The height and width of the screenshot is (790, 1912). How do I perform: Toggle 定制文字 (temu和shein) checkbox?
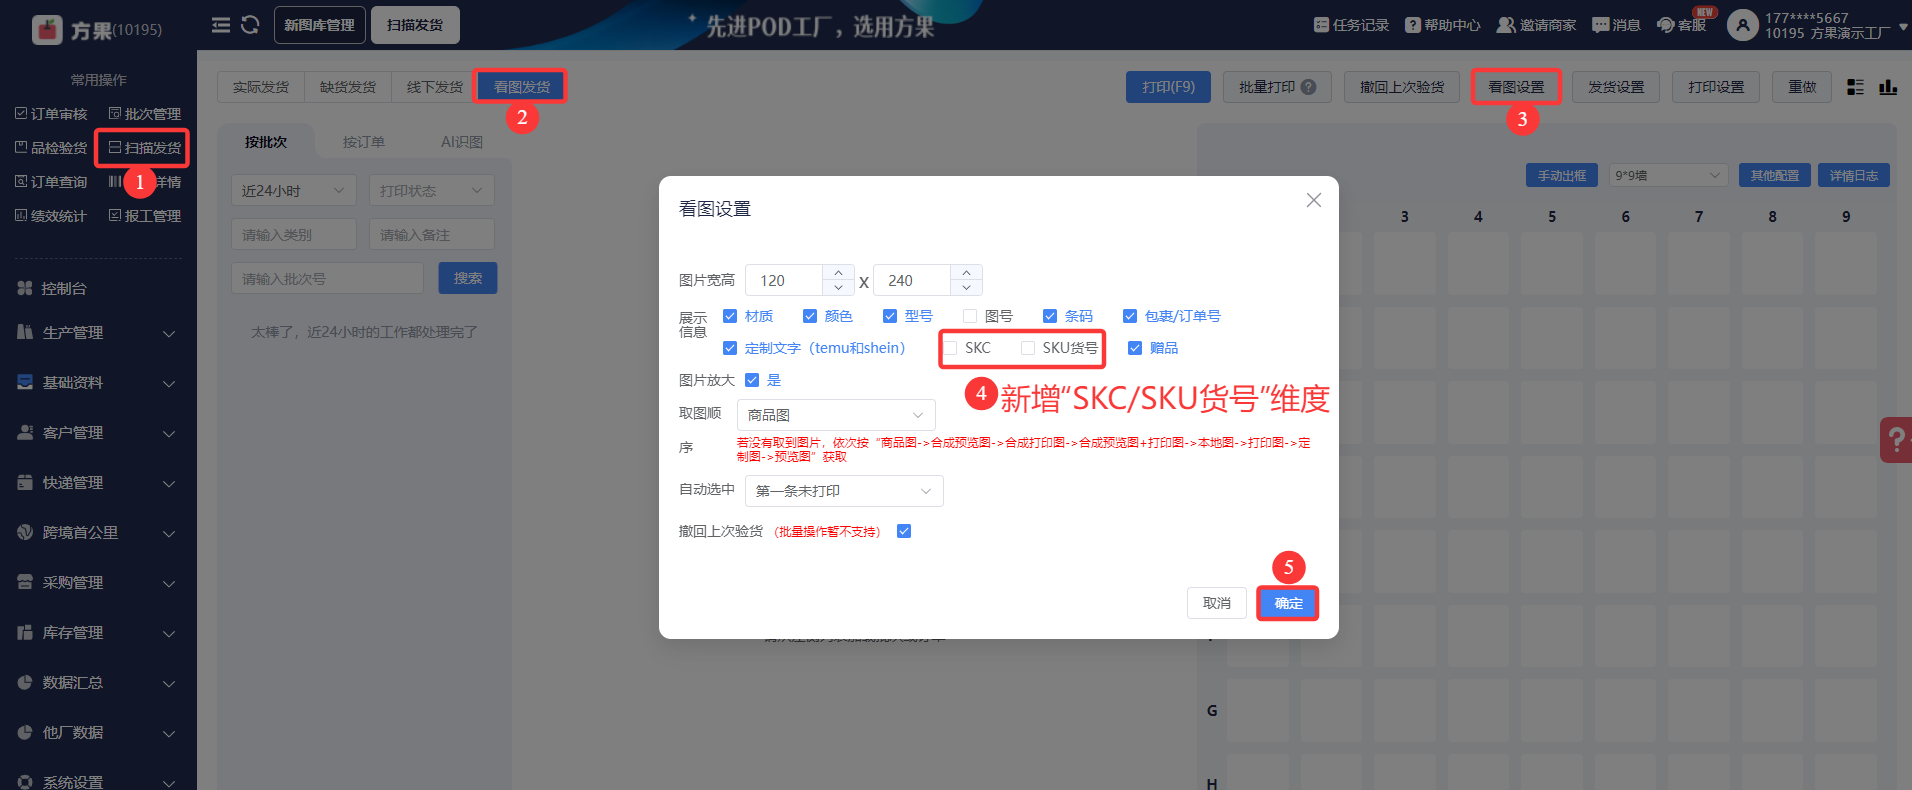coord(730,348)
